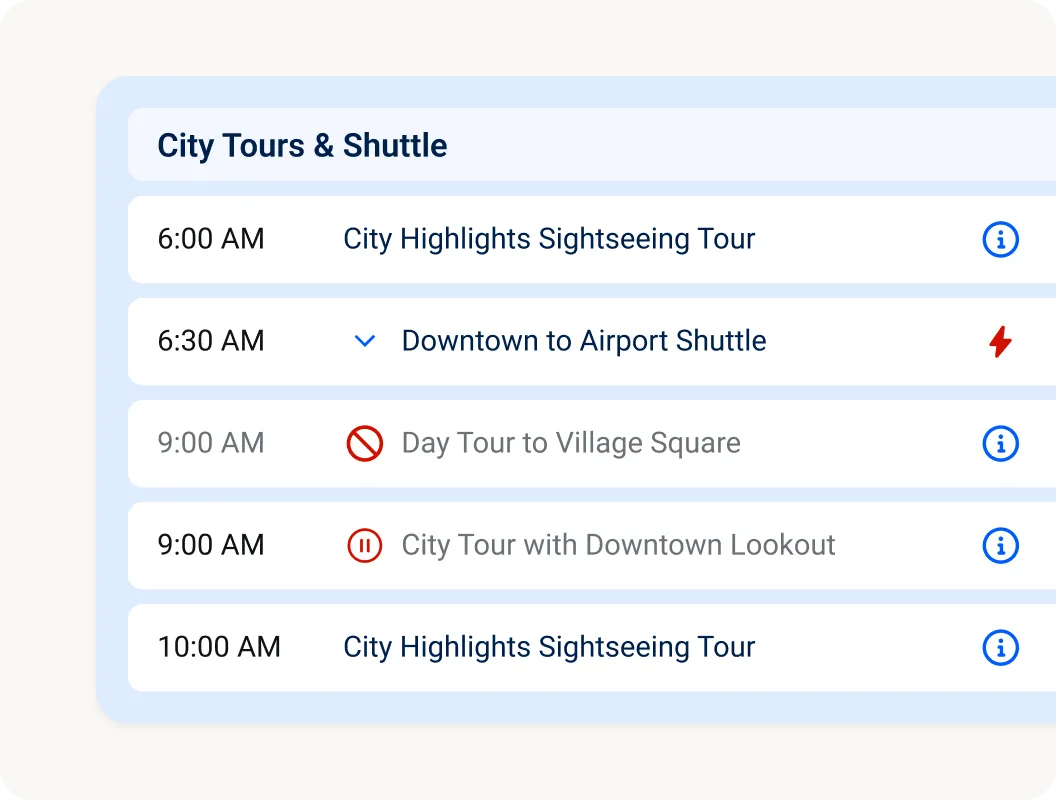This screenshot has height=800, width=1056.
Task: Select the City Tour with Downtown Lookout entry
Action: pyautogui.click(x=617, y=545)
